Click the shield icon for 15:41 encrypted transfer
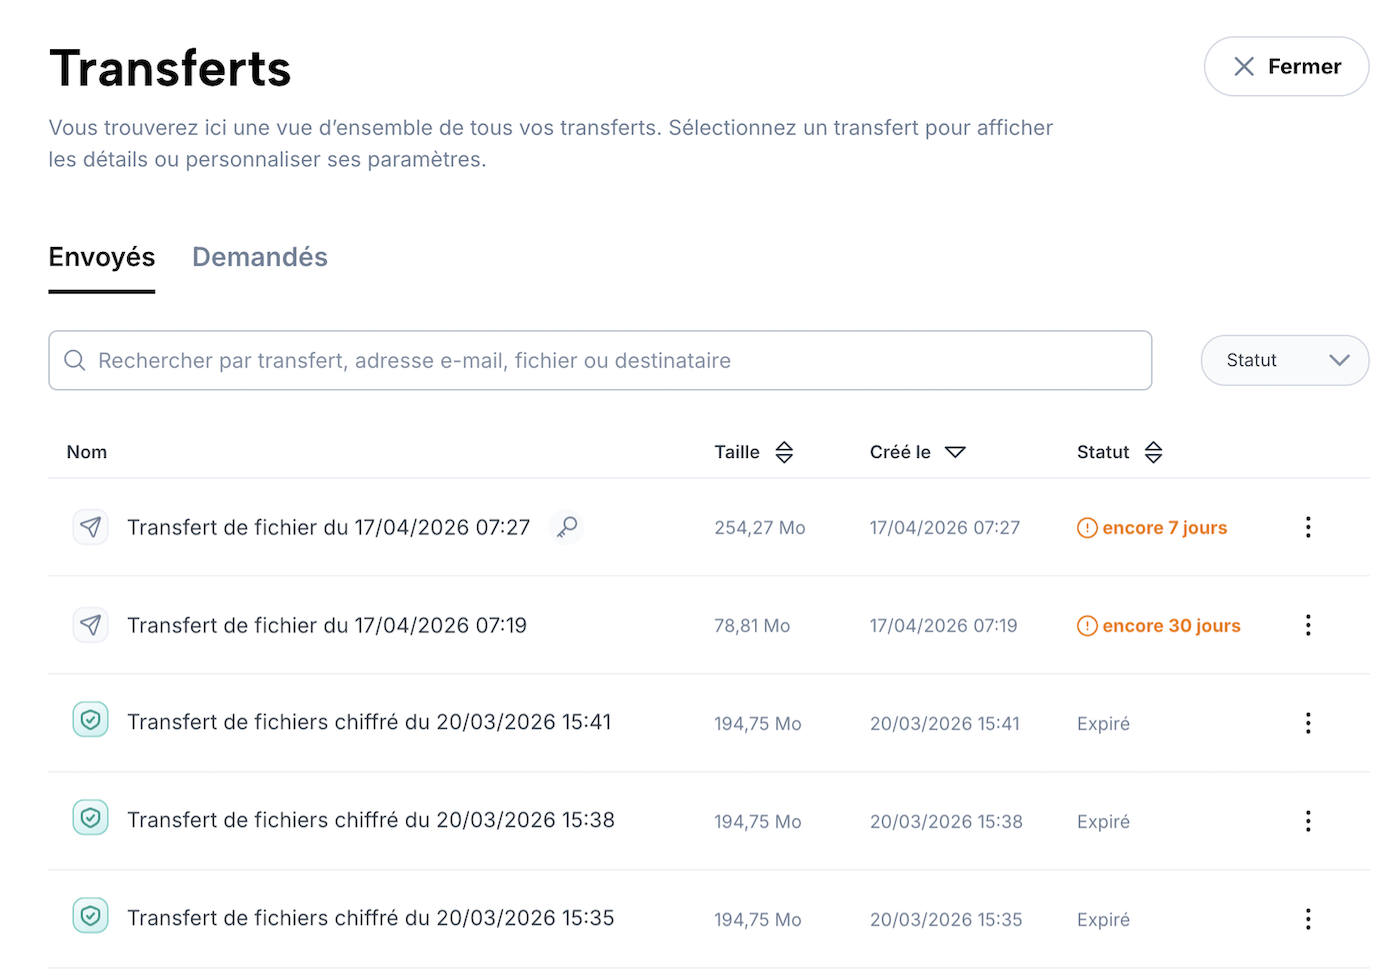The image size is (1400, 977). 91,720
